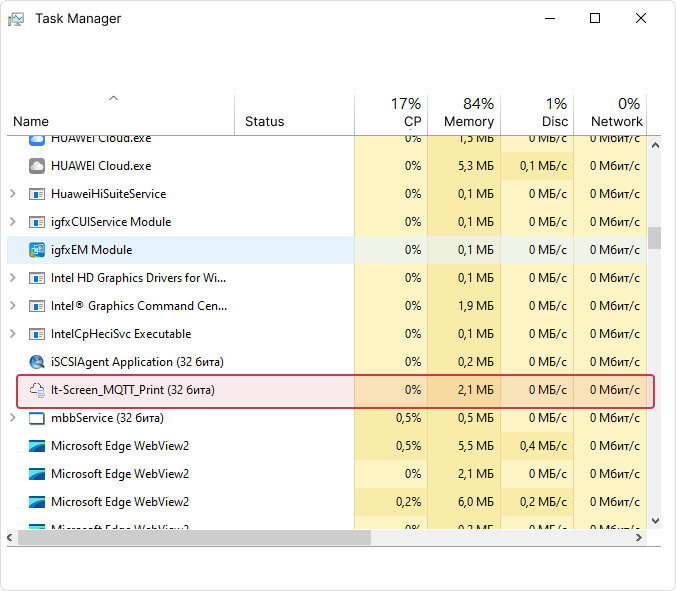The height and width of the screenshot is (591, 676).
Task: Sort by the 1% Disc column header
Action: click(x=537, y=115)
